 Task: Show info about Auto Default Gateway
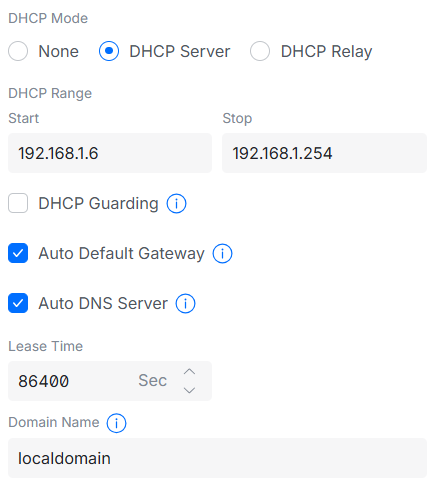[222, 253]
